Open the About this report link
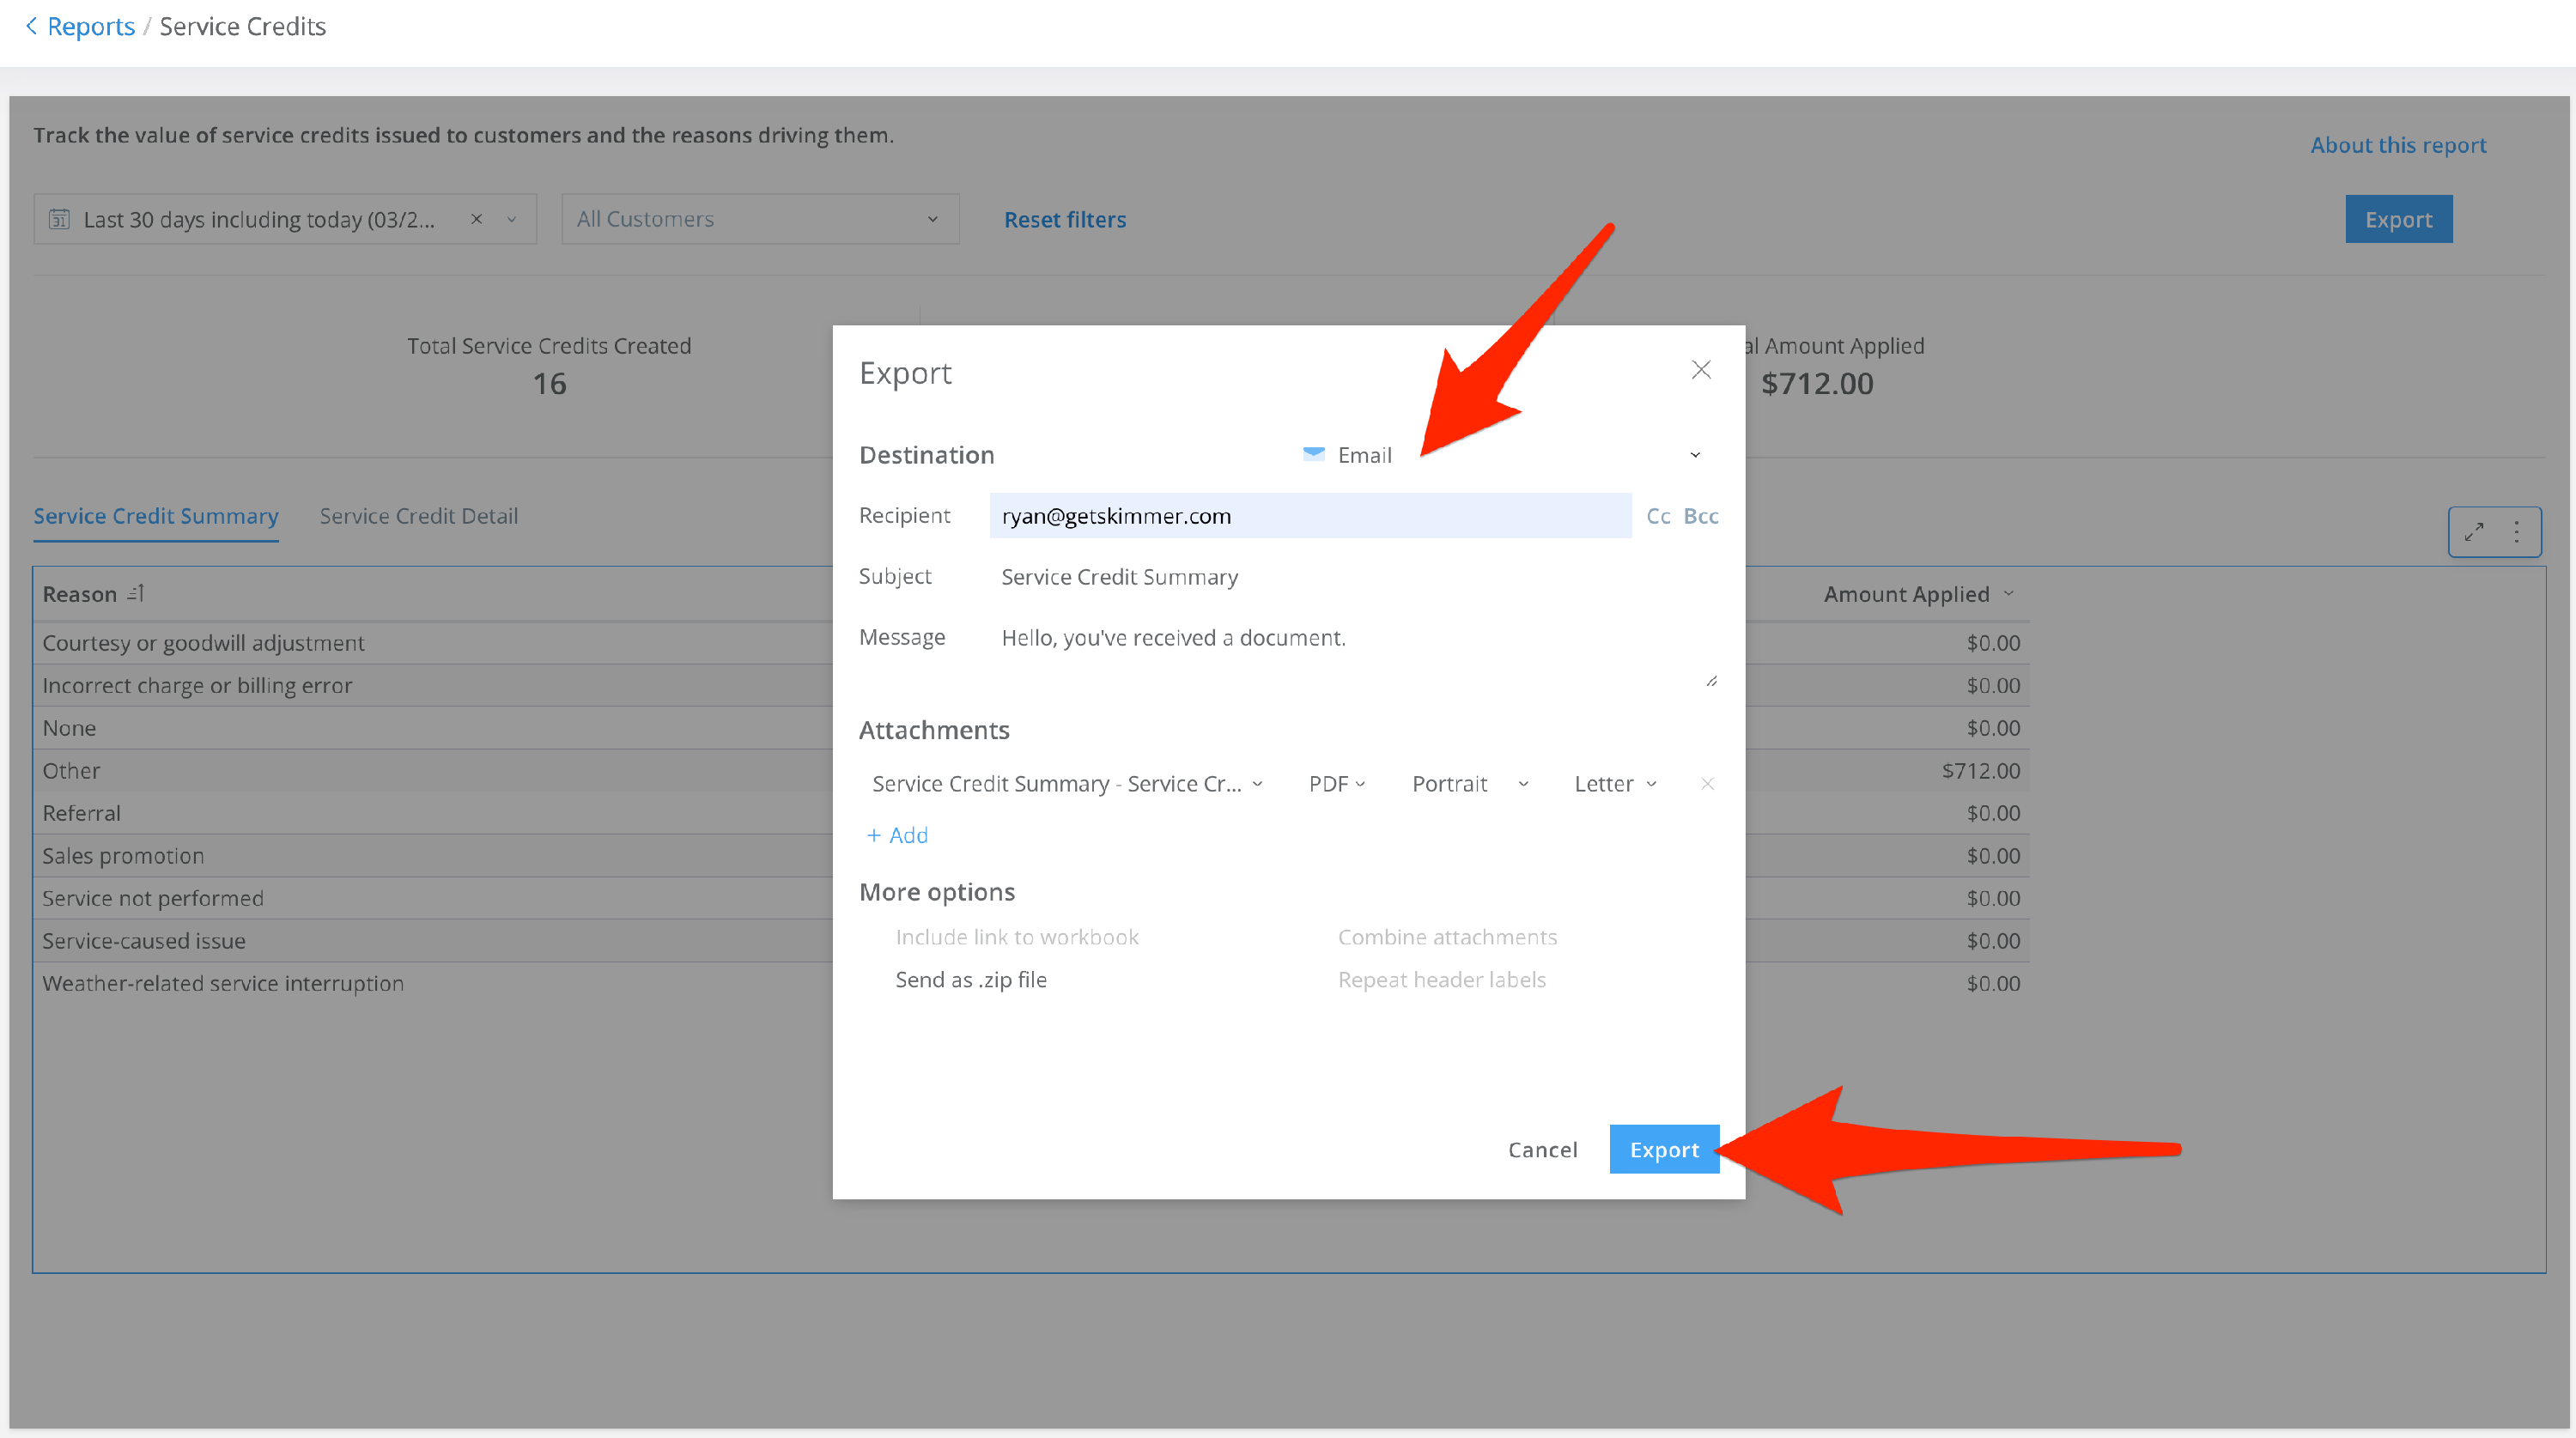The image size is (2576, 1438). 2398,145
